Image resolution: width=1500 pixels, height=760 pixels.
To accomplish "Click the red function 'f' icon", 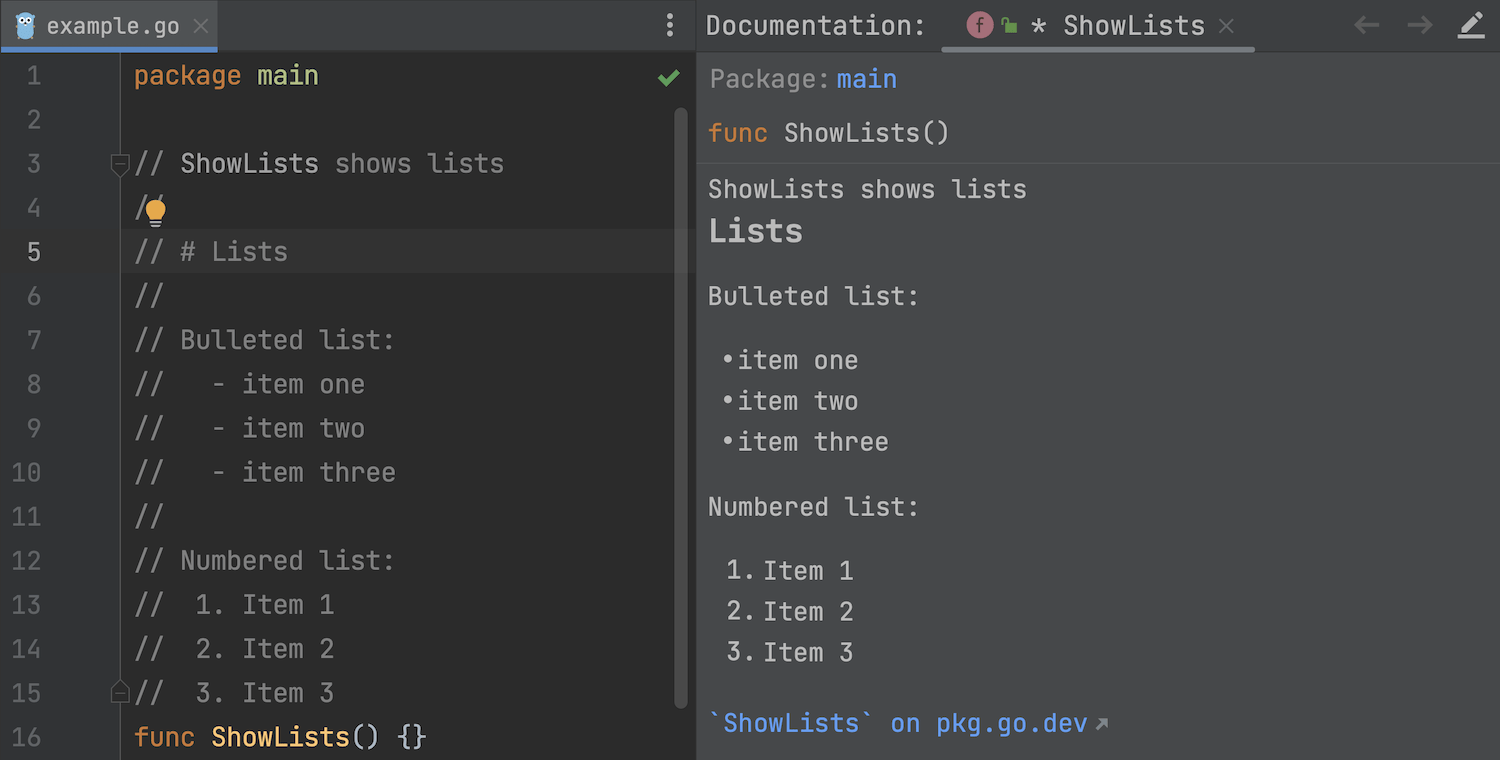I will (979, 26).
